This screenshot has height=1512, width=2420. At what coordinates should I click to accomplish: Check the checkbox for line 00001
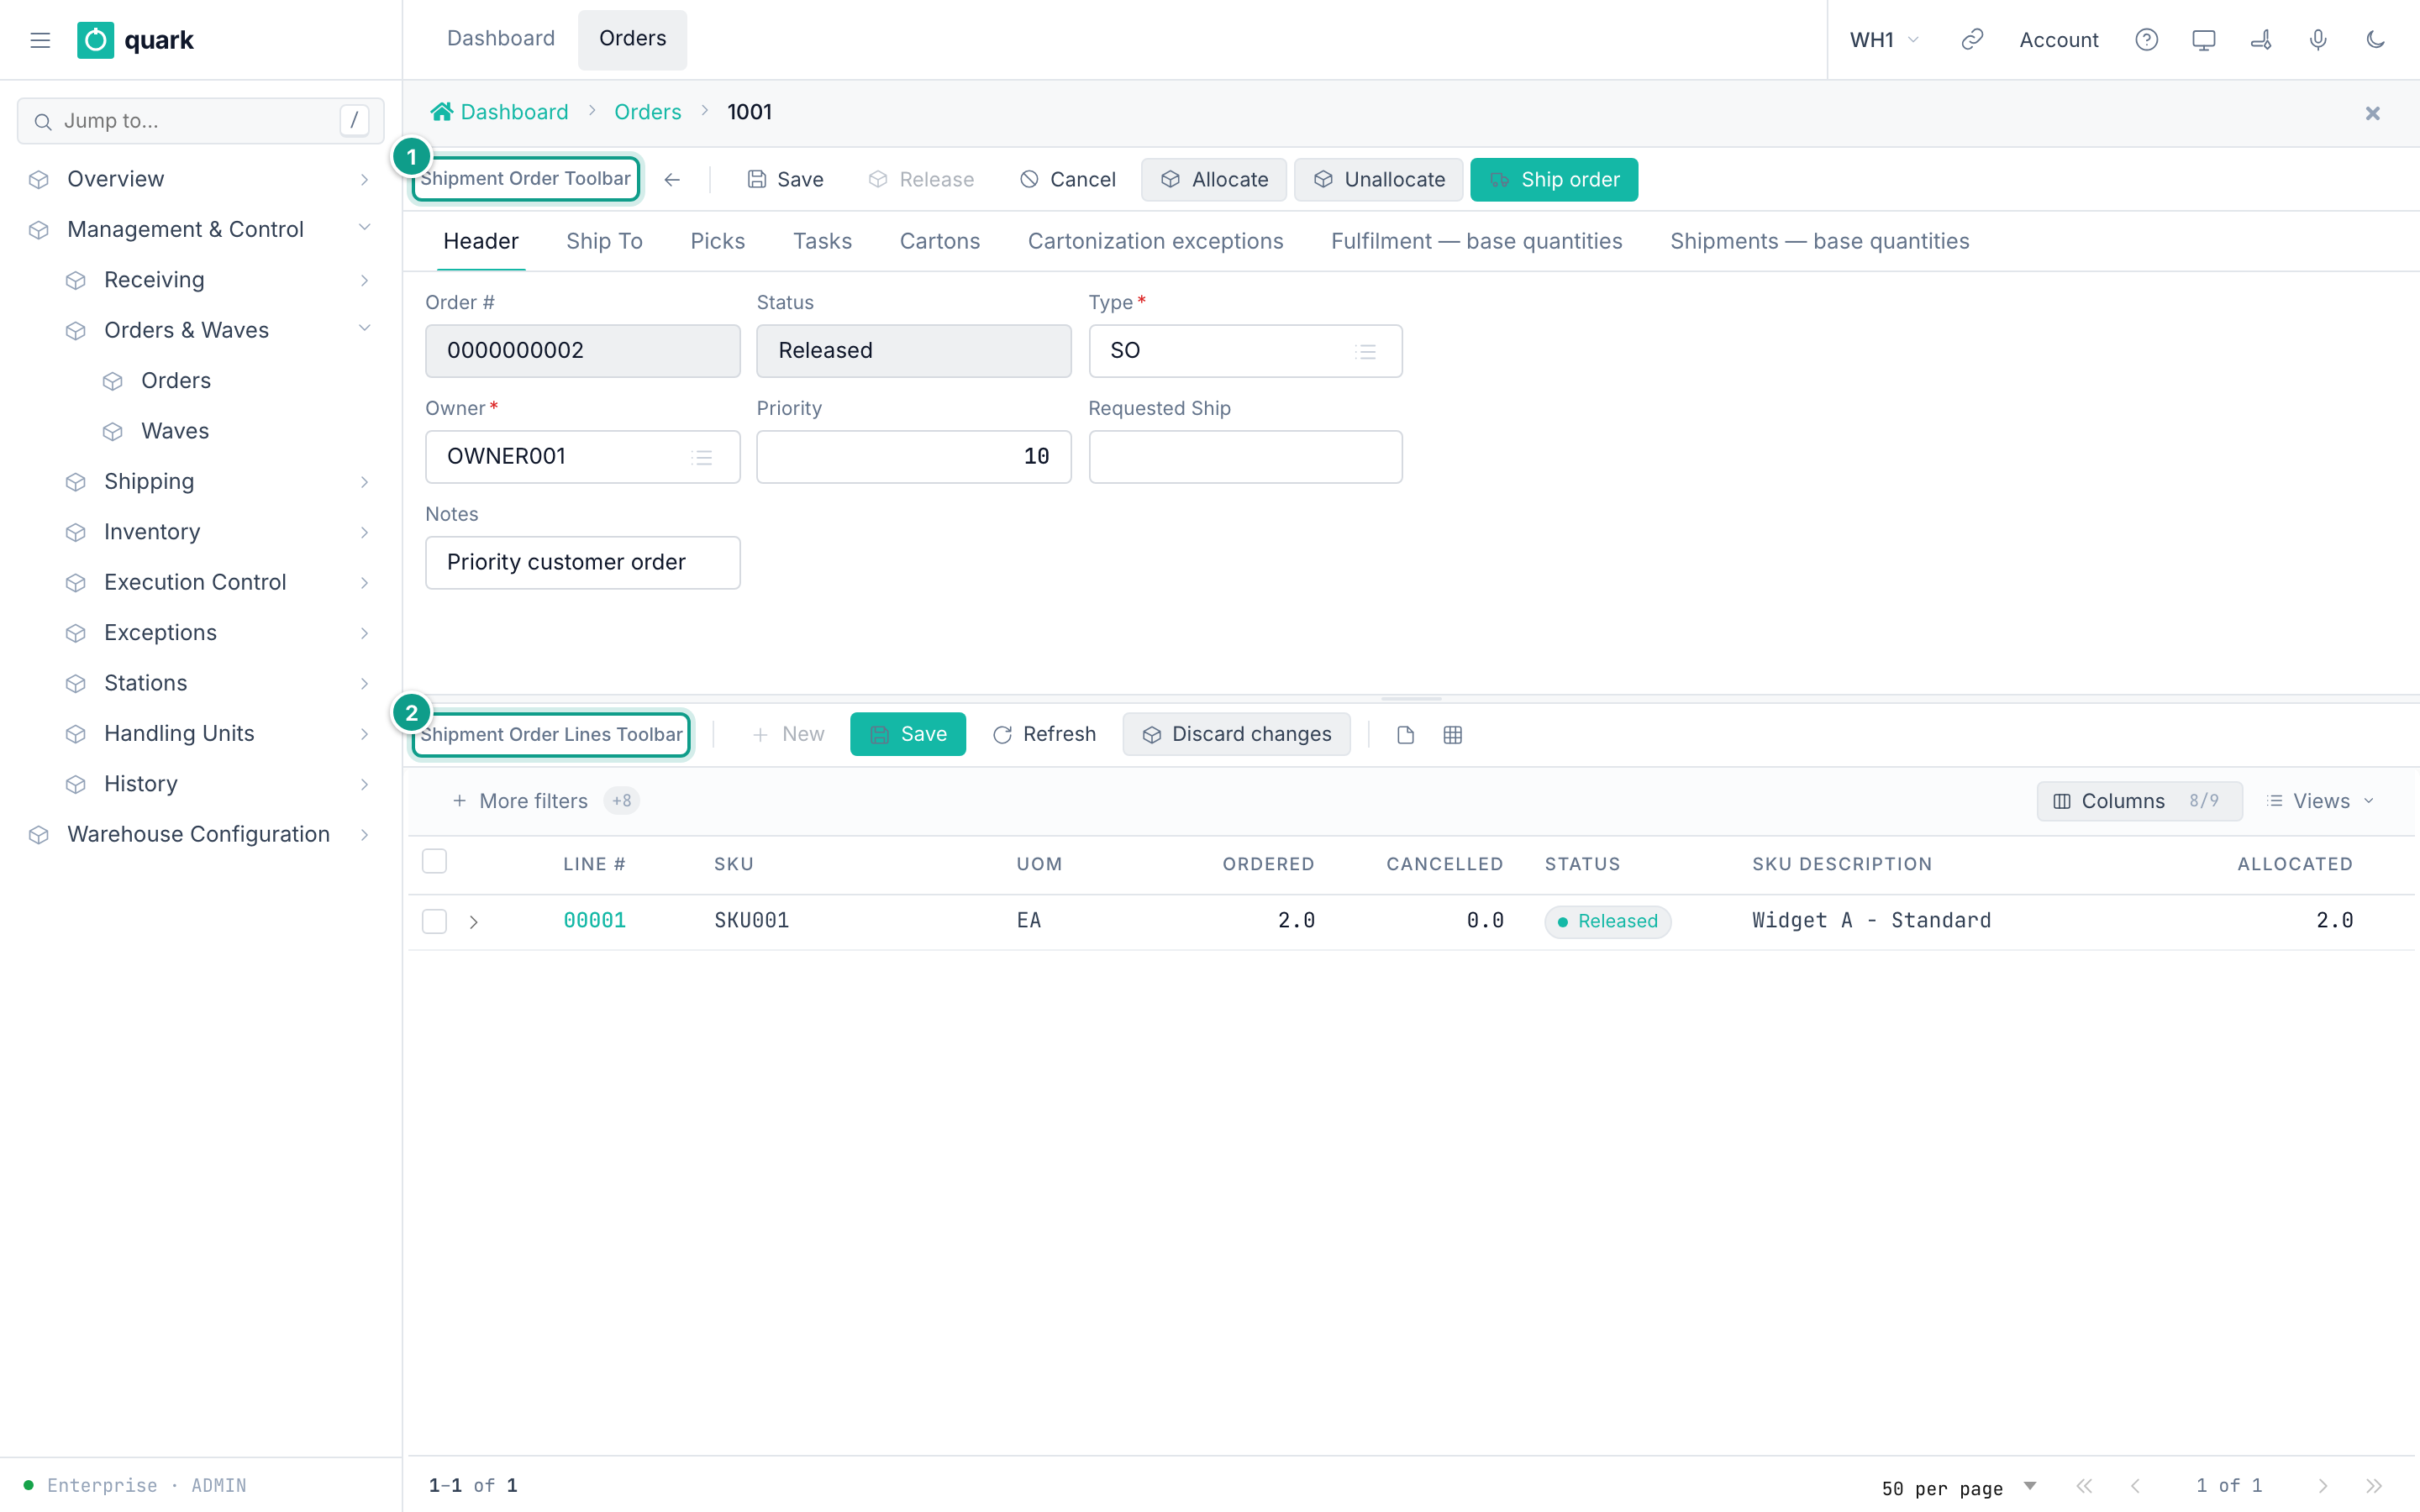tap(434, 921)
